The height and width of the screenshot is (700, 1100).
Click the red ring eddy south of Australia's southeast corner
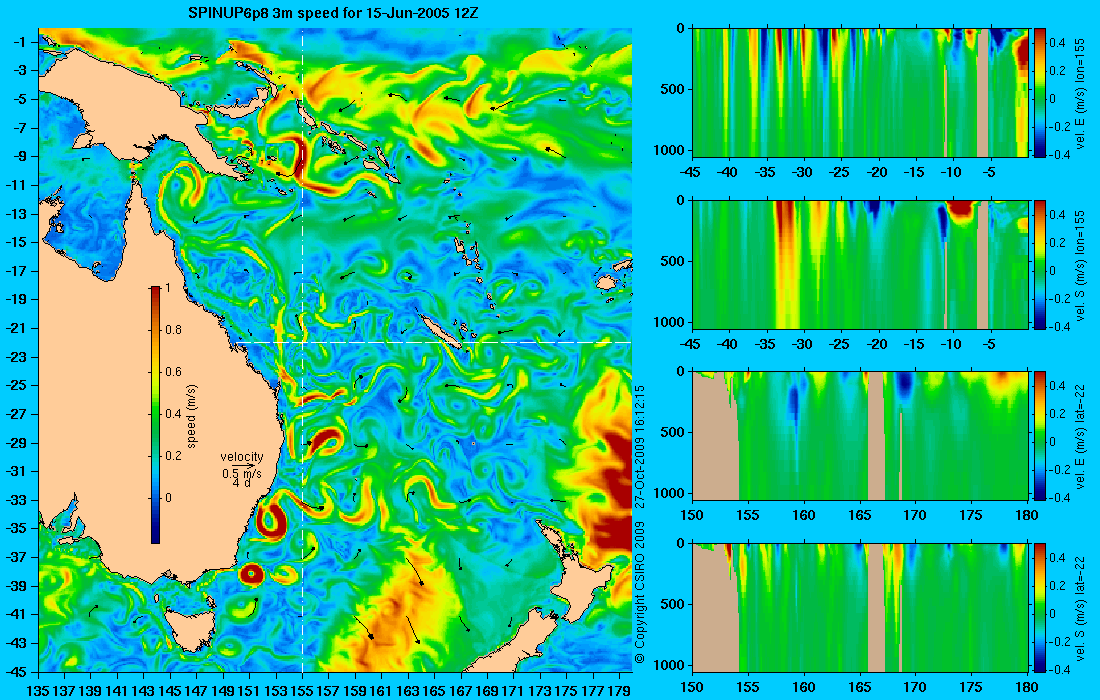coord(251,575)
